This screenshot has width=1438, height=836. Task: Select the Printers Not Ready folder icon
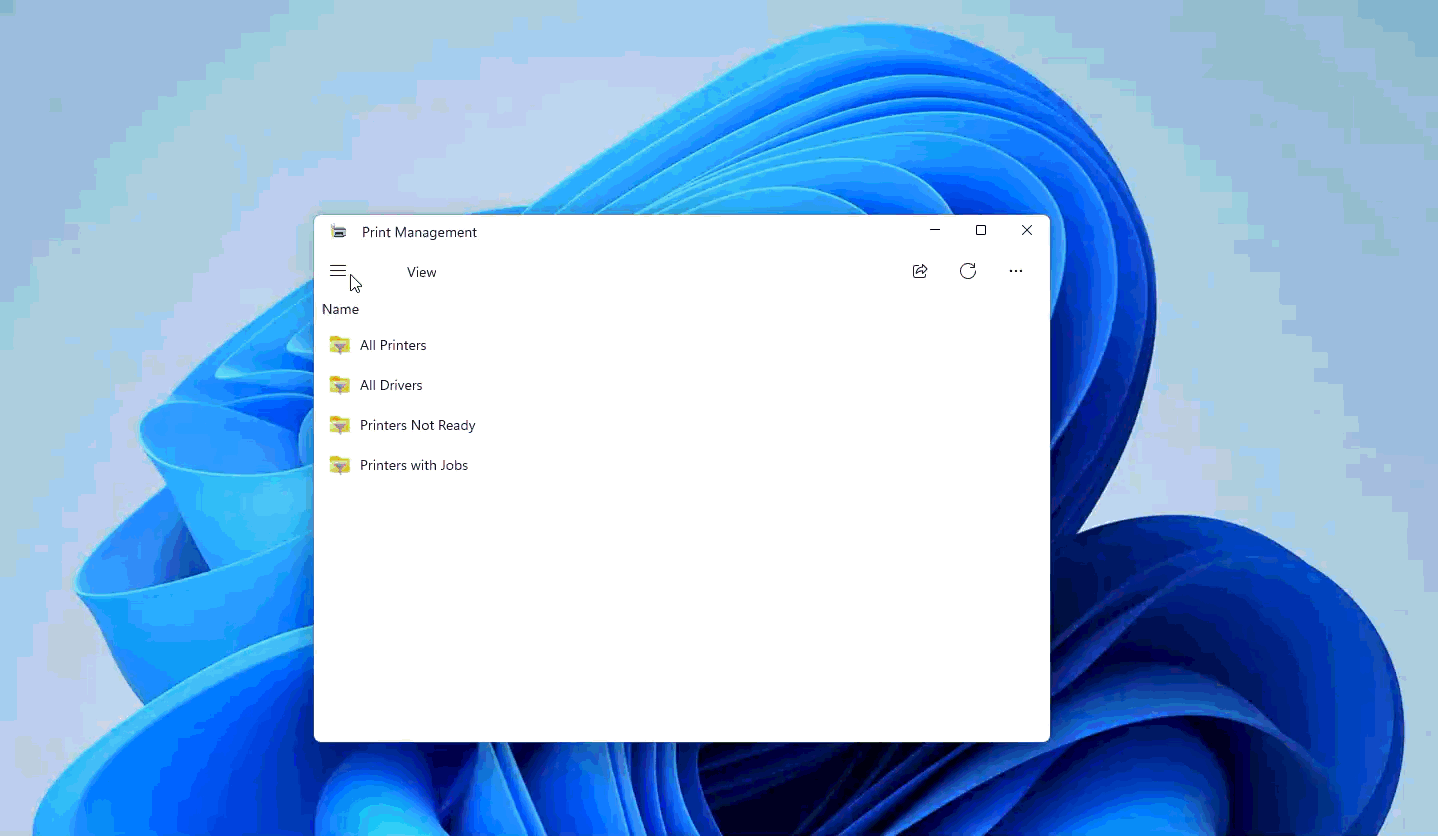[x=340, y=425]
